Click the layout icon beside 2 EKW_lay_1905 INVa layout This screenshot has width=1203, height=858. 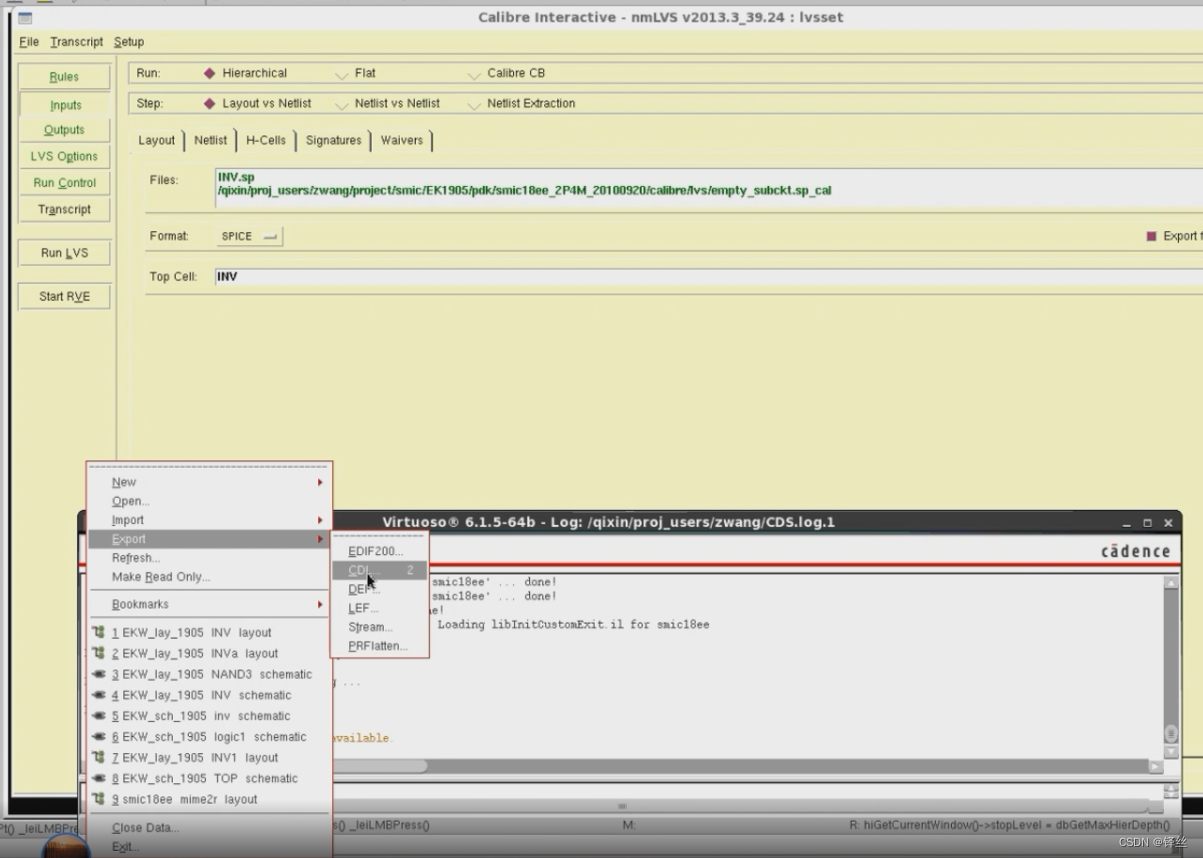[x=98, y=653]
